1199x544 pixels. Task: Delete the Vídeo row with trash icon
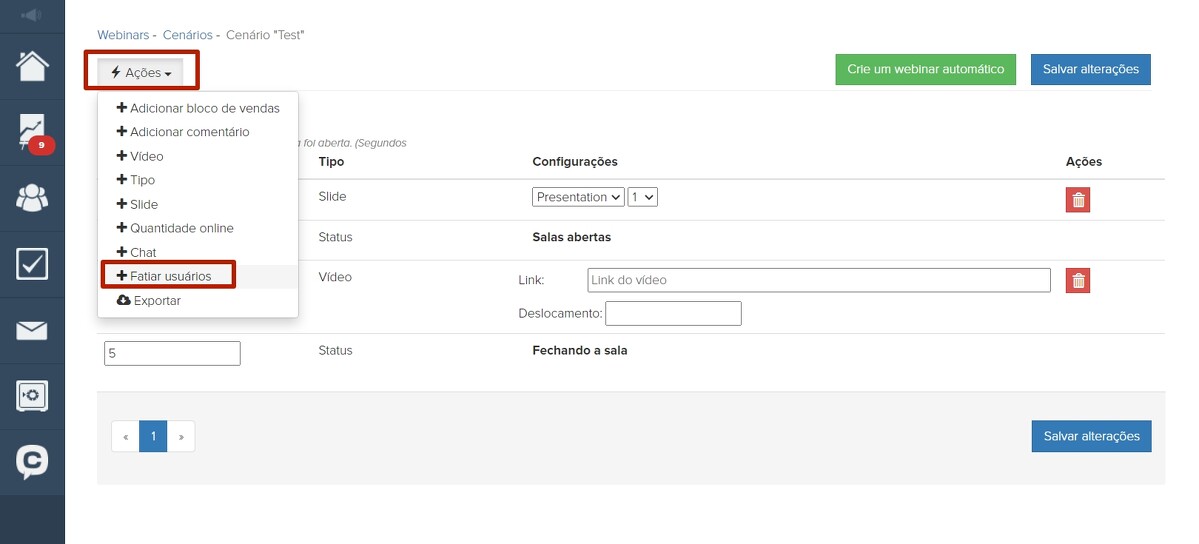[1077, 280]
